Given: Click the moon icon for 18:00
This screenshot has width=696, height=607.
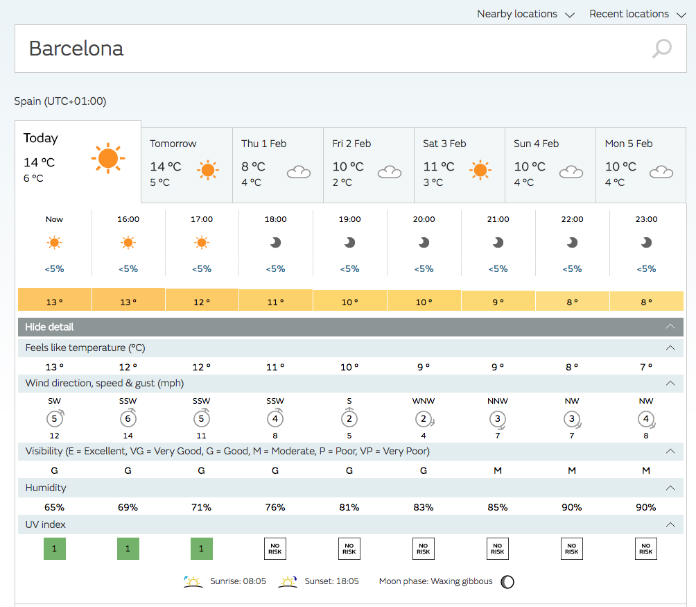Looking at the screenshot, I should pos(276,242).
